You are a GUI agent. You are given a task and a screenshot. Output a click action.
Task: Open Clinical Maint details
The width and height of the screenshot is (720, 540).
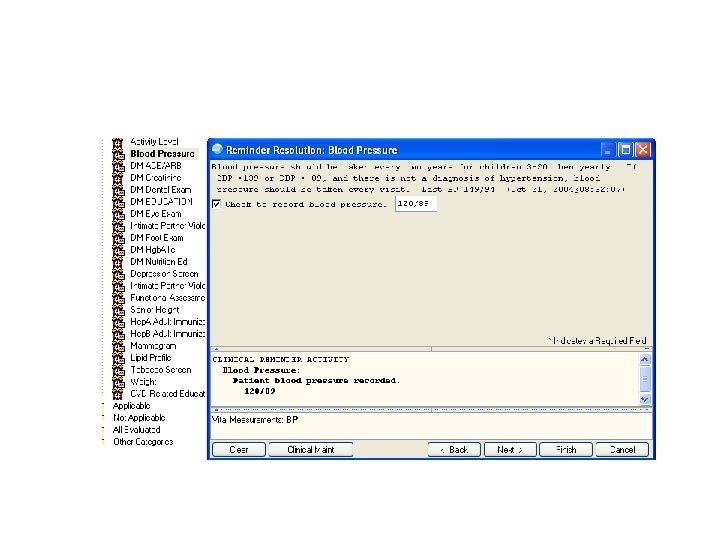(x=311, y=450)
